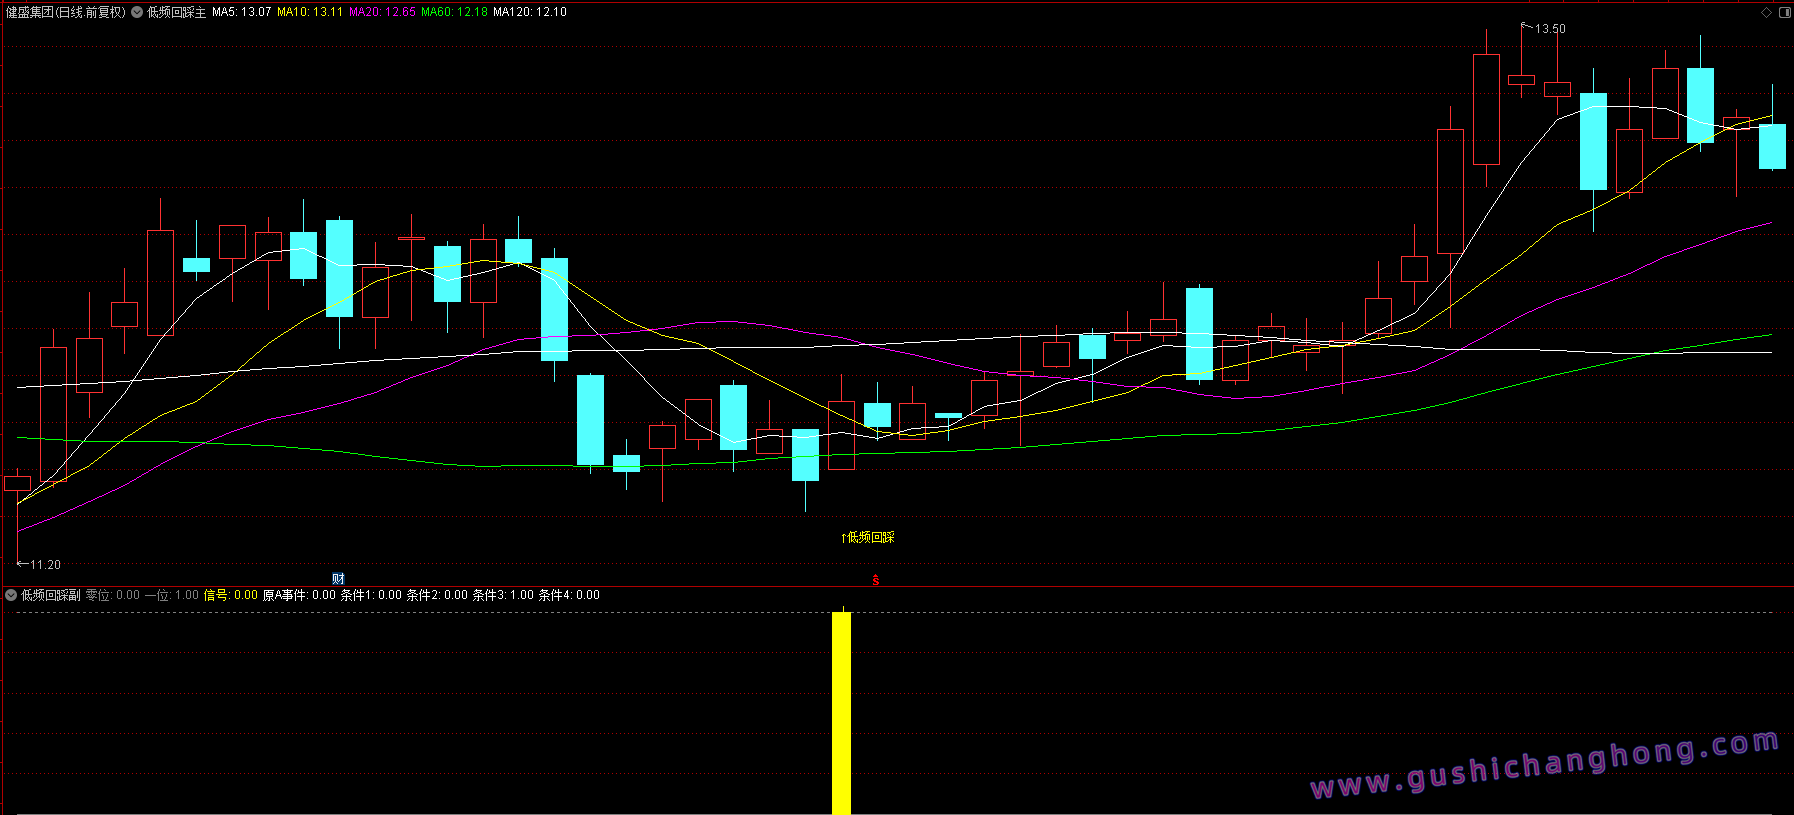Screen dimensions: 1794x815
Task: Click the 条件2: 0.00 label
Action: click(437, 595)
